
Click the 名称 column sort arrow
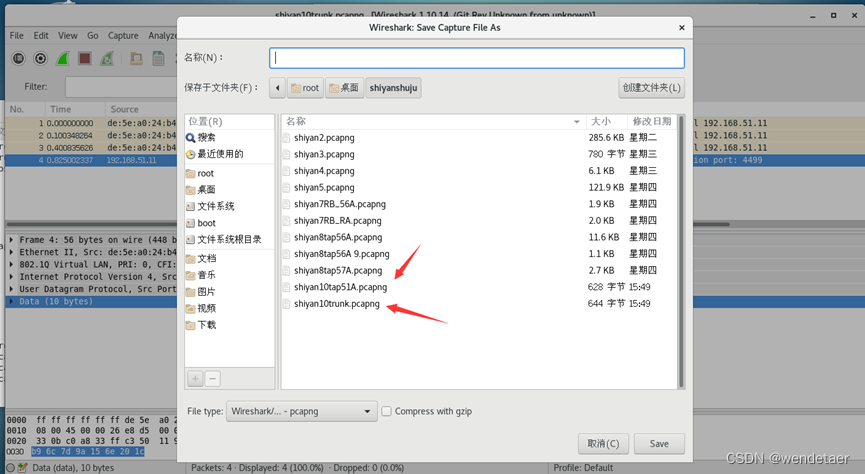576,121
